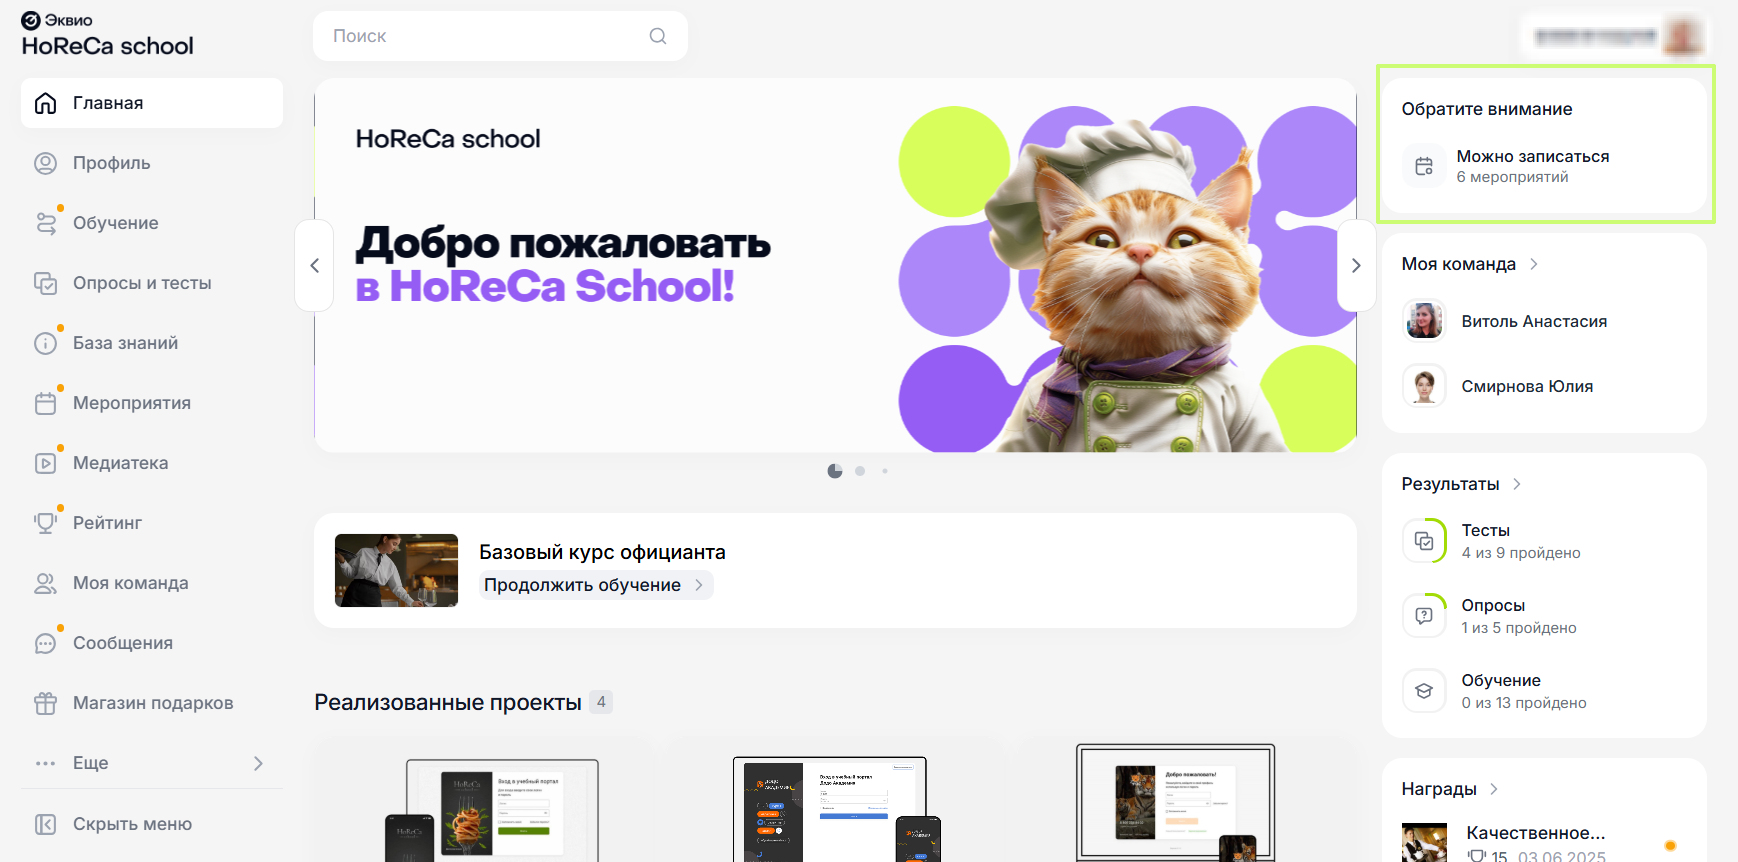Open База знаний menu item
Image resolution: width=1738 pixels, height=862 pixels.
click(x=152, y=343)
